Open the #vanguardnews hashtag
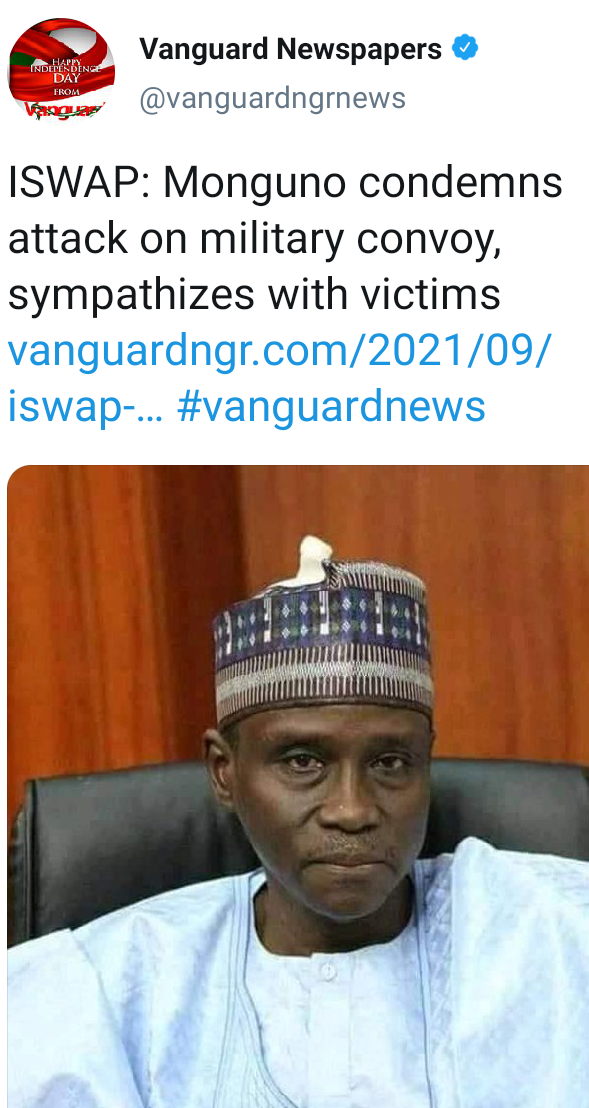The width and height of the screenshot is (589, 1108). coord(331,406)
